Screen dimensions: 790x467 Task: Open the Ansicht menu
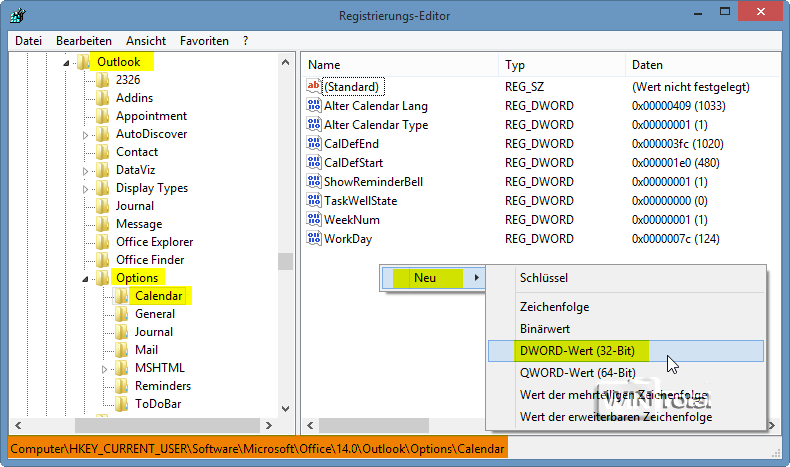[146, 41]
